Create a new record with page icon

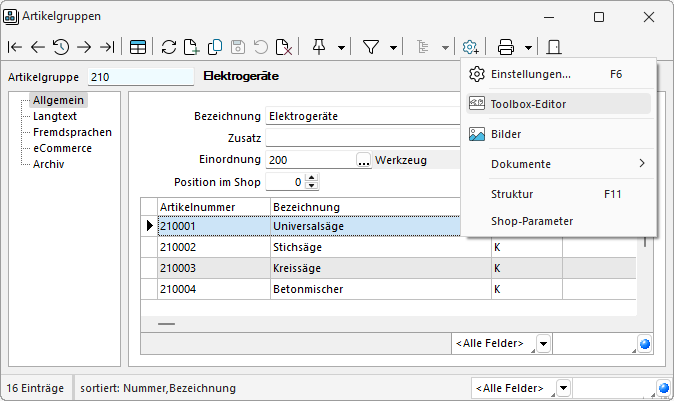tap(192, 47)
